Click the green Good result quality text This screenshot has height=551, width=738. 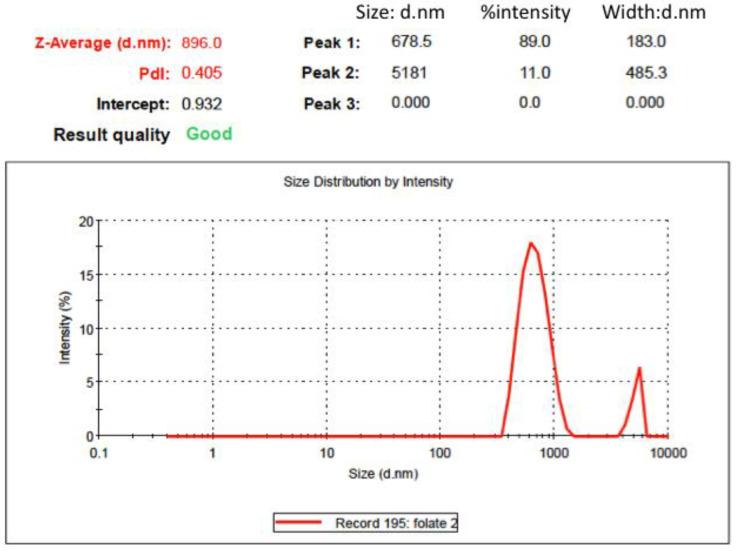pos(209,134)
